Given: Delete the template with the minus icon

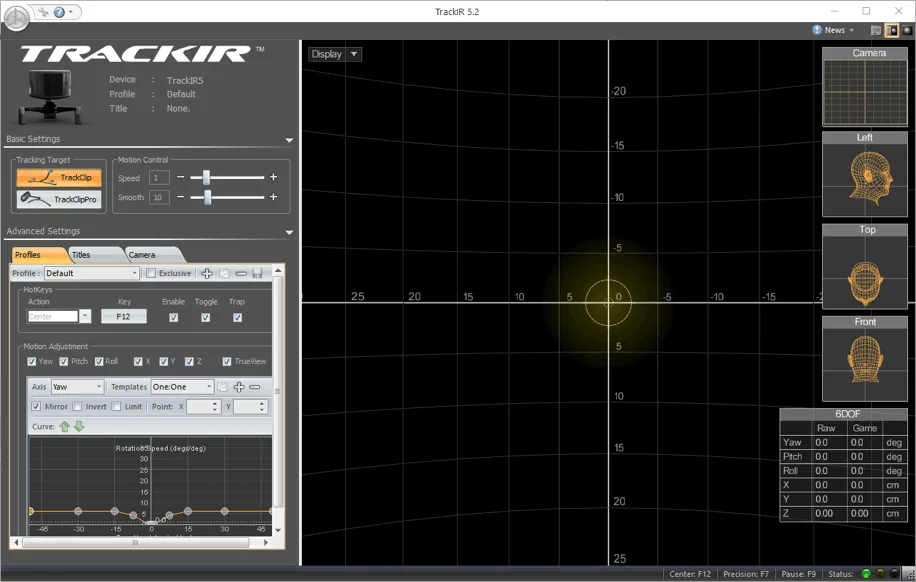Looking at the screenshot, I should [255, 387].
